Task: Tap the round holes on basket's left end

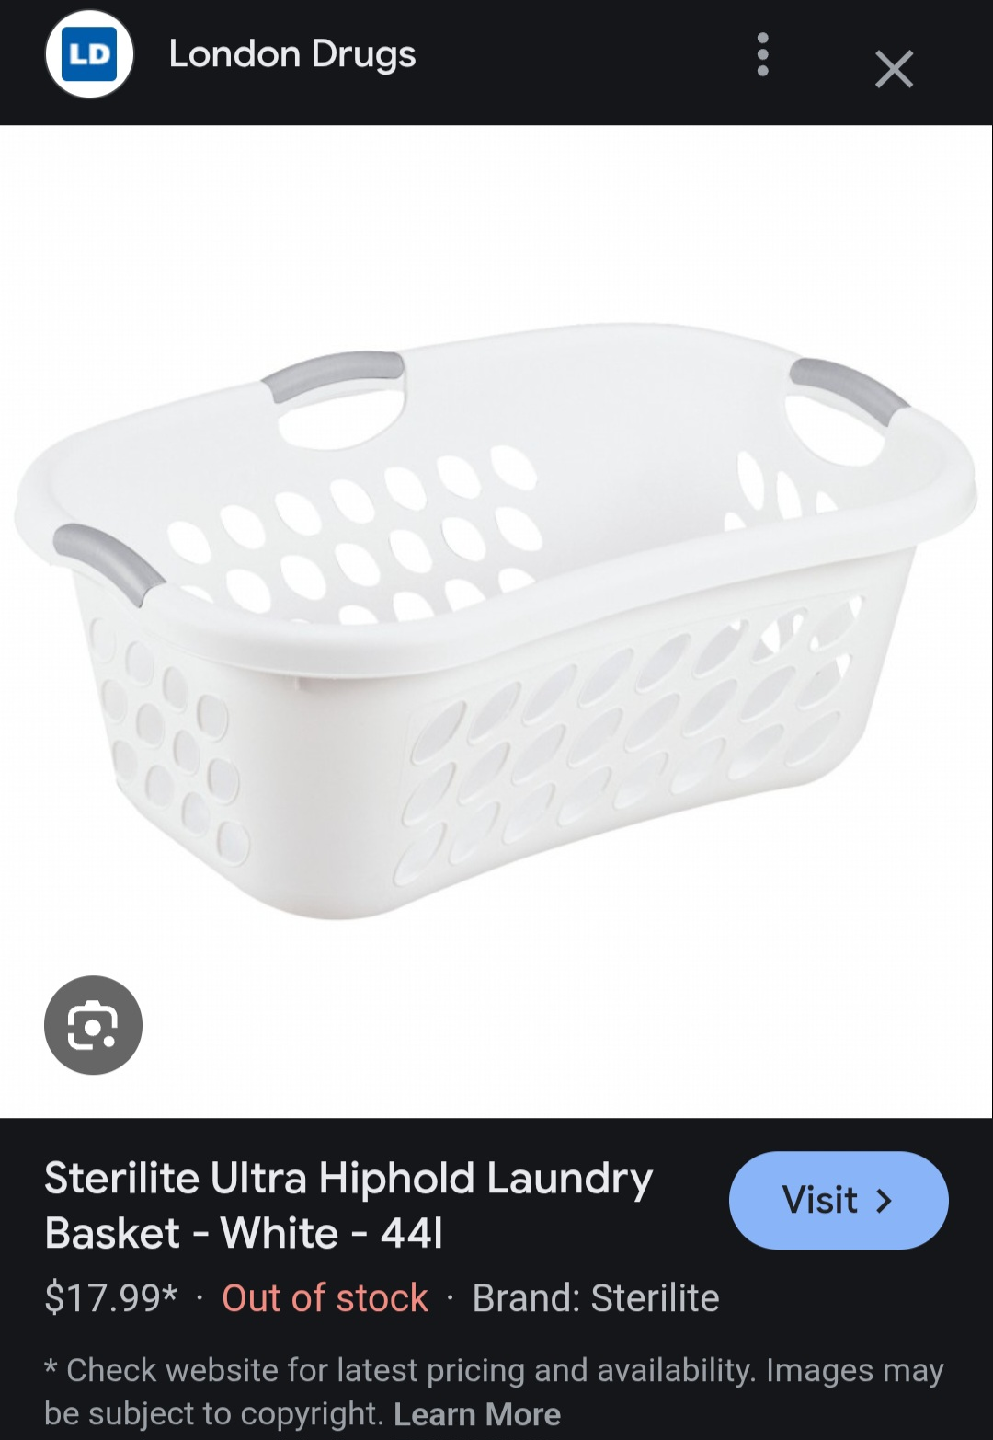Action: [170, 738]
